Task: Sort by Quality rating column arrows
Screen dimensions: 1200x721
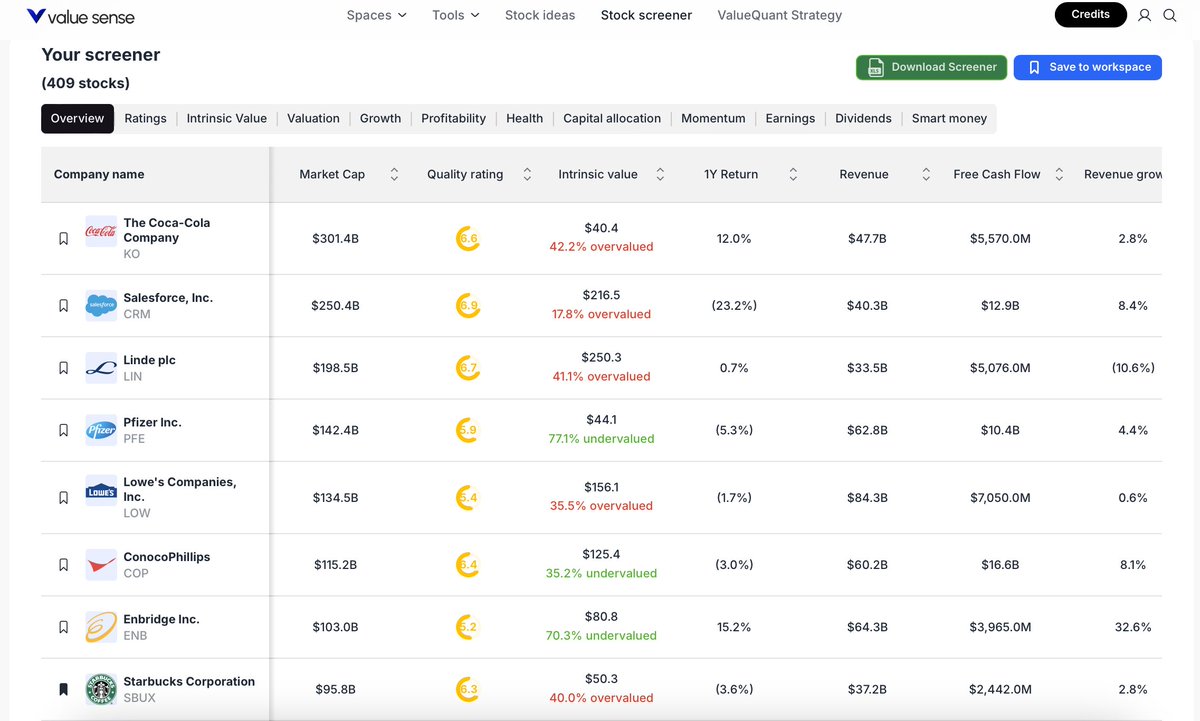Action: coord(527,174)
